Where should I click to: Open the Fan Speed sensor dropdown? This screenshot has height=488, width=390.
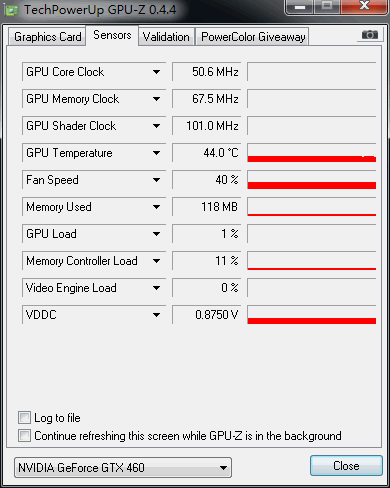click(156, 180)
